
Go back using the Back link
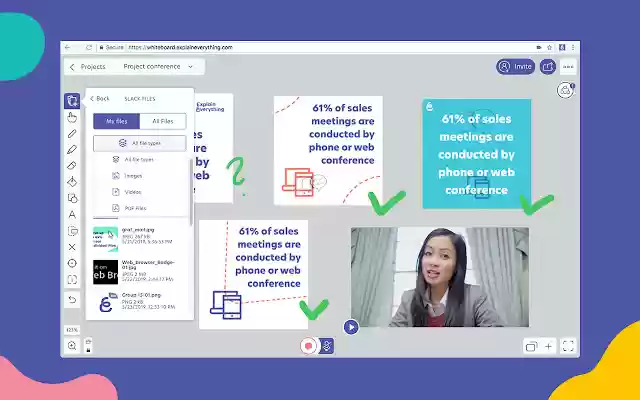(x=99, y=99)
